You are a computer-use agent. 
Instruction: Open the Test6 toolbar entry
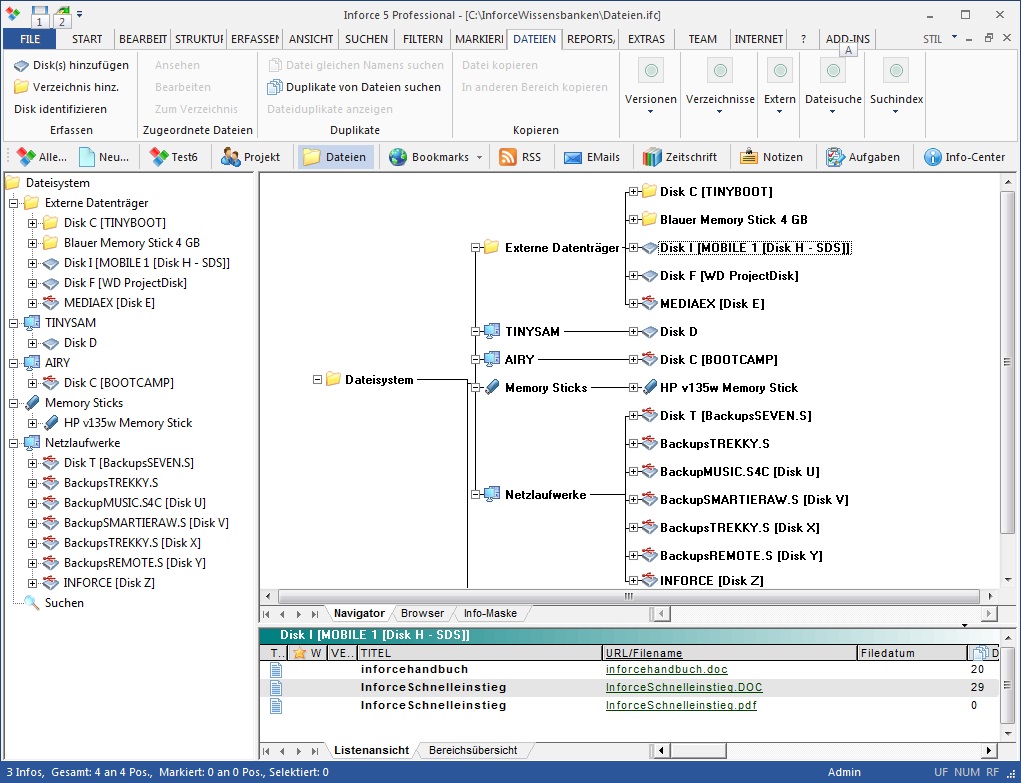(174, 157)
